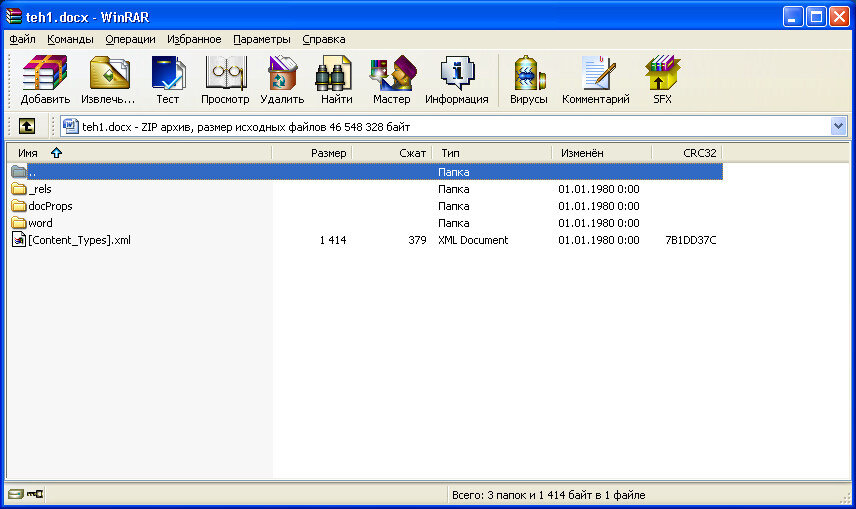Click the 7B1DD37C CRC32 value
Screen dimensions: 856x509
pos(691,240)
